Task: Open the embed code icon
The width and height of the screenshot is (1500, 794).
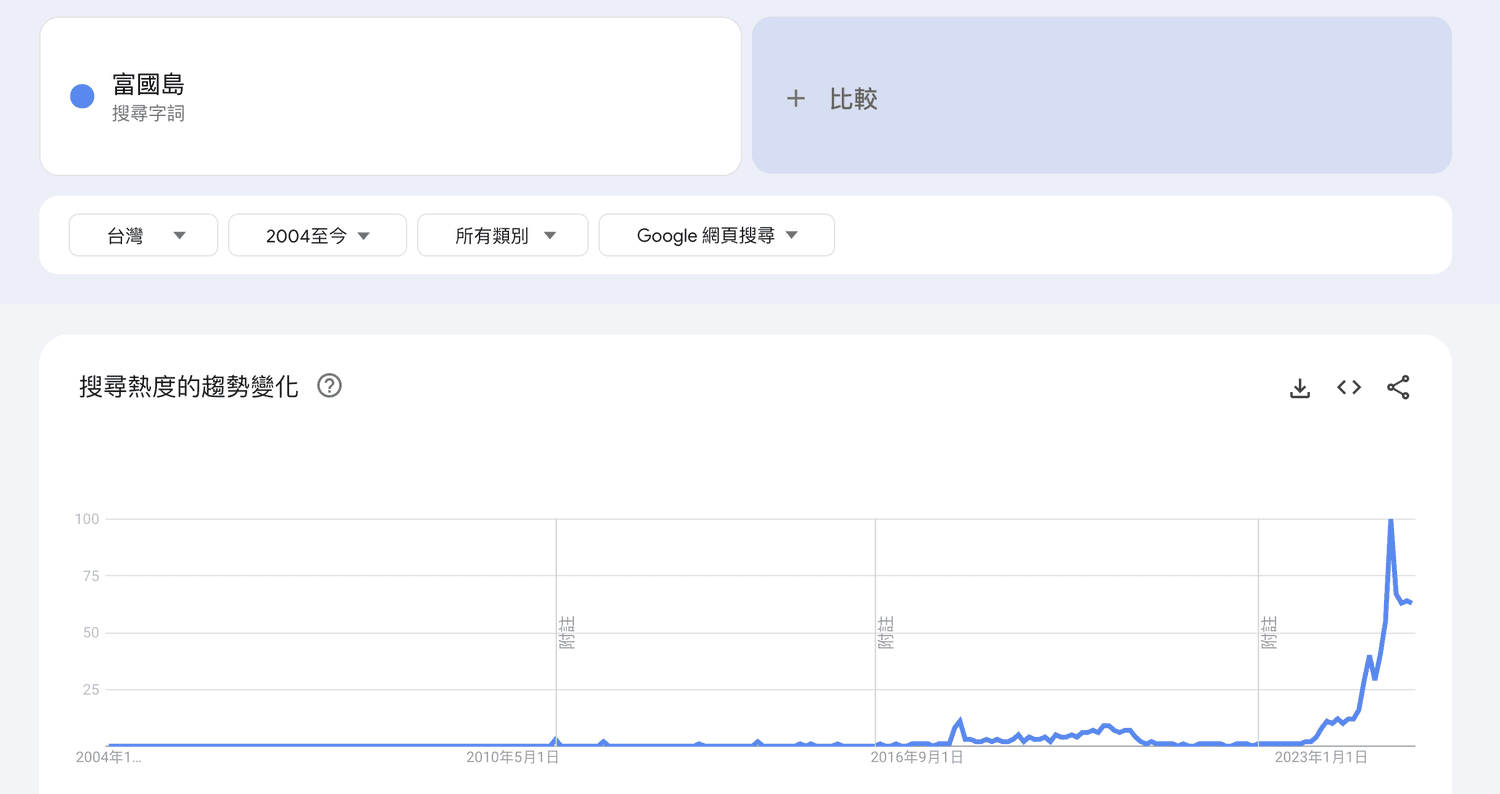Action: point(1349,388)
